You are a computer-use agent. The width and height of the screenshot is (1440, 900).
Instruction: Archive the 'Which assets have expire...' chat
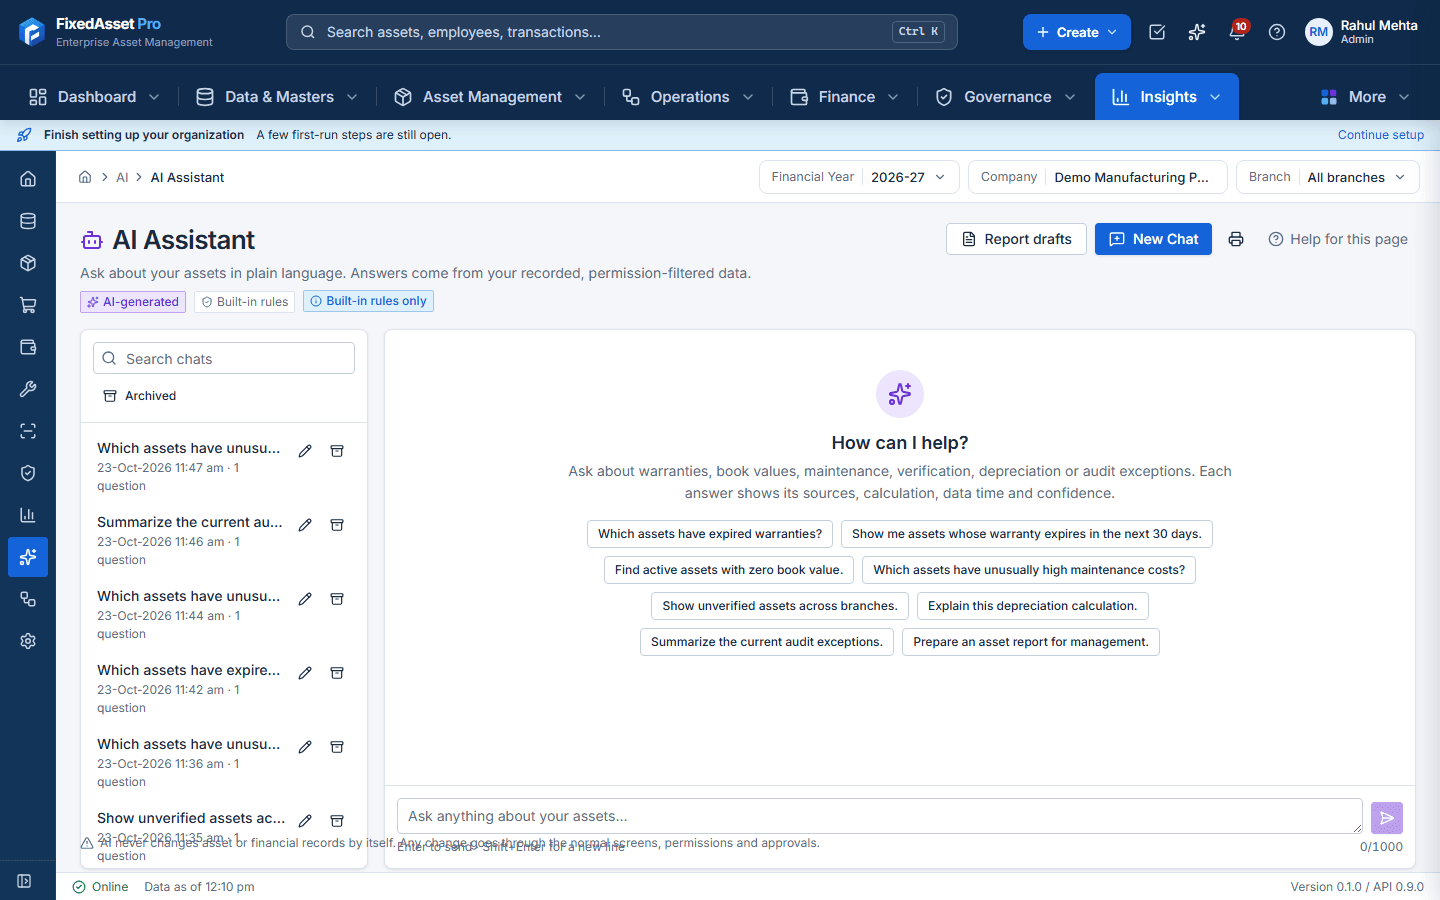337,673
